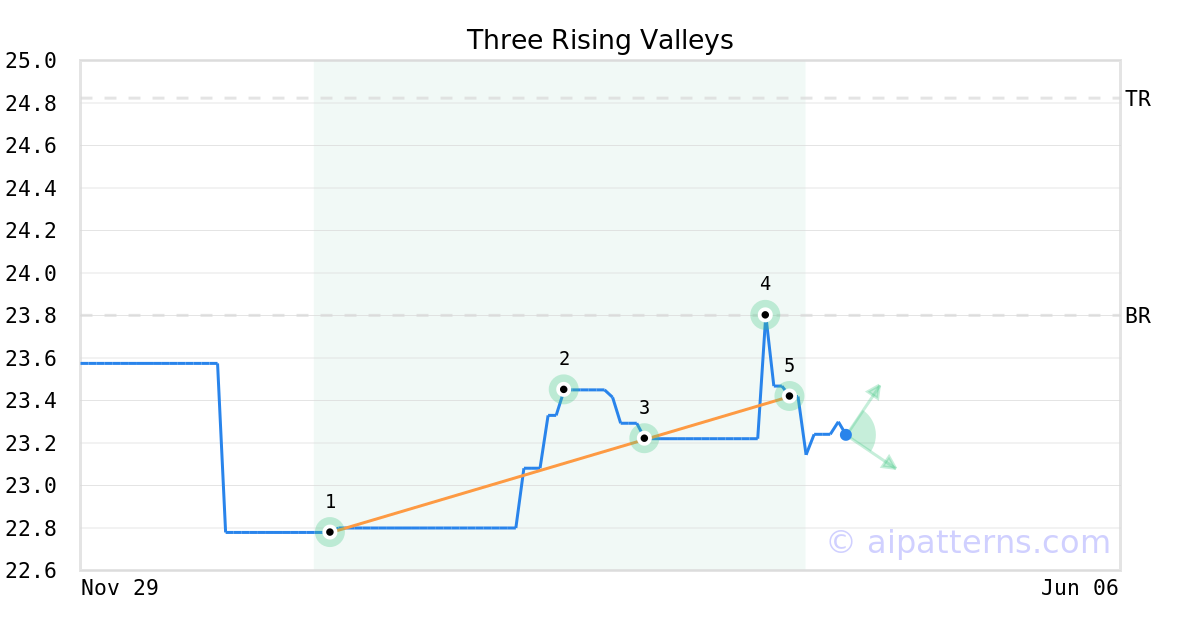Click the upward green projection arrow

[x=873, y=391]
